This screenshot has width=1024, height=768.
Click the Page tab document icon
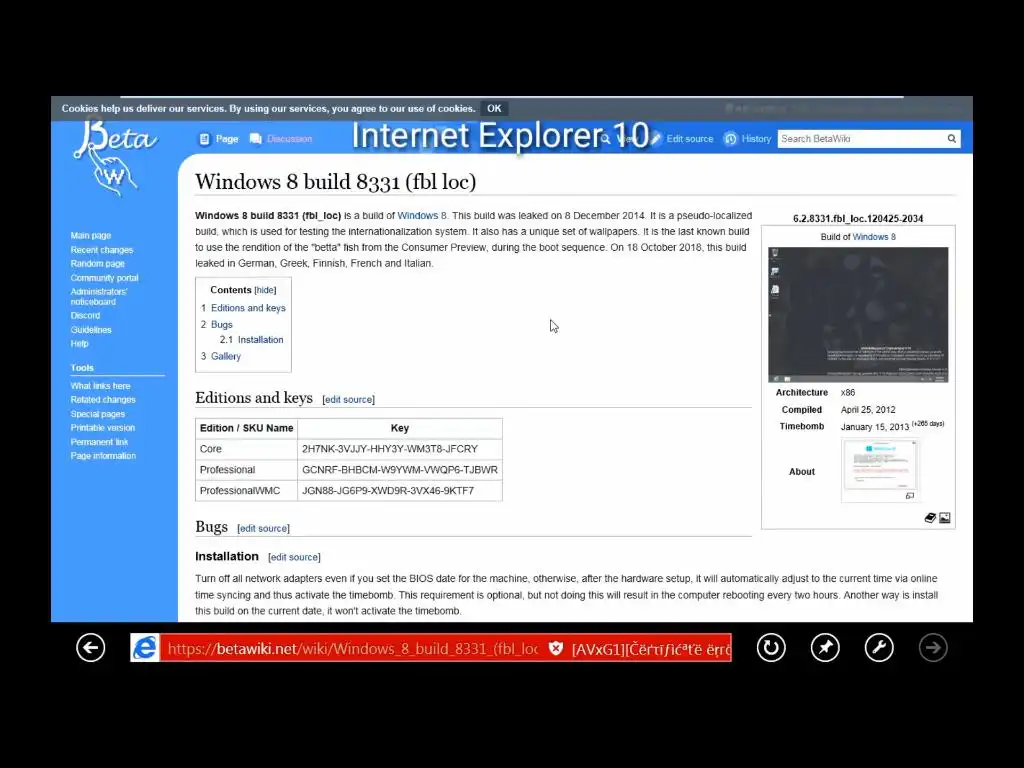click(204, 139)
